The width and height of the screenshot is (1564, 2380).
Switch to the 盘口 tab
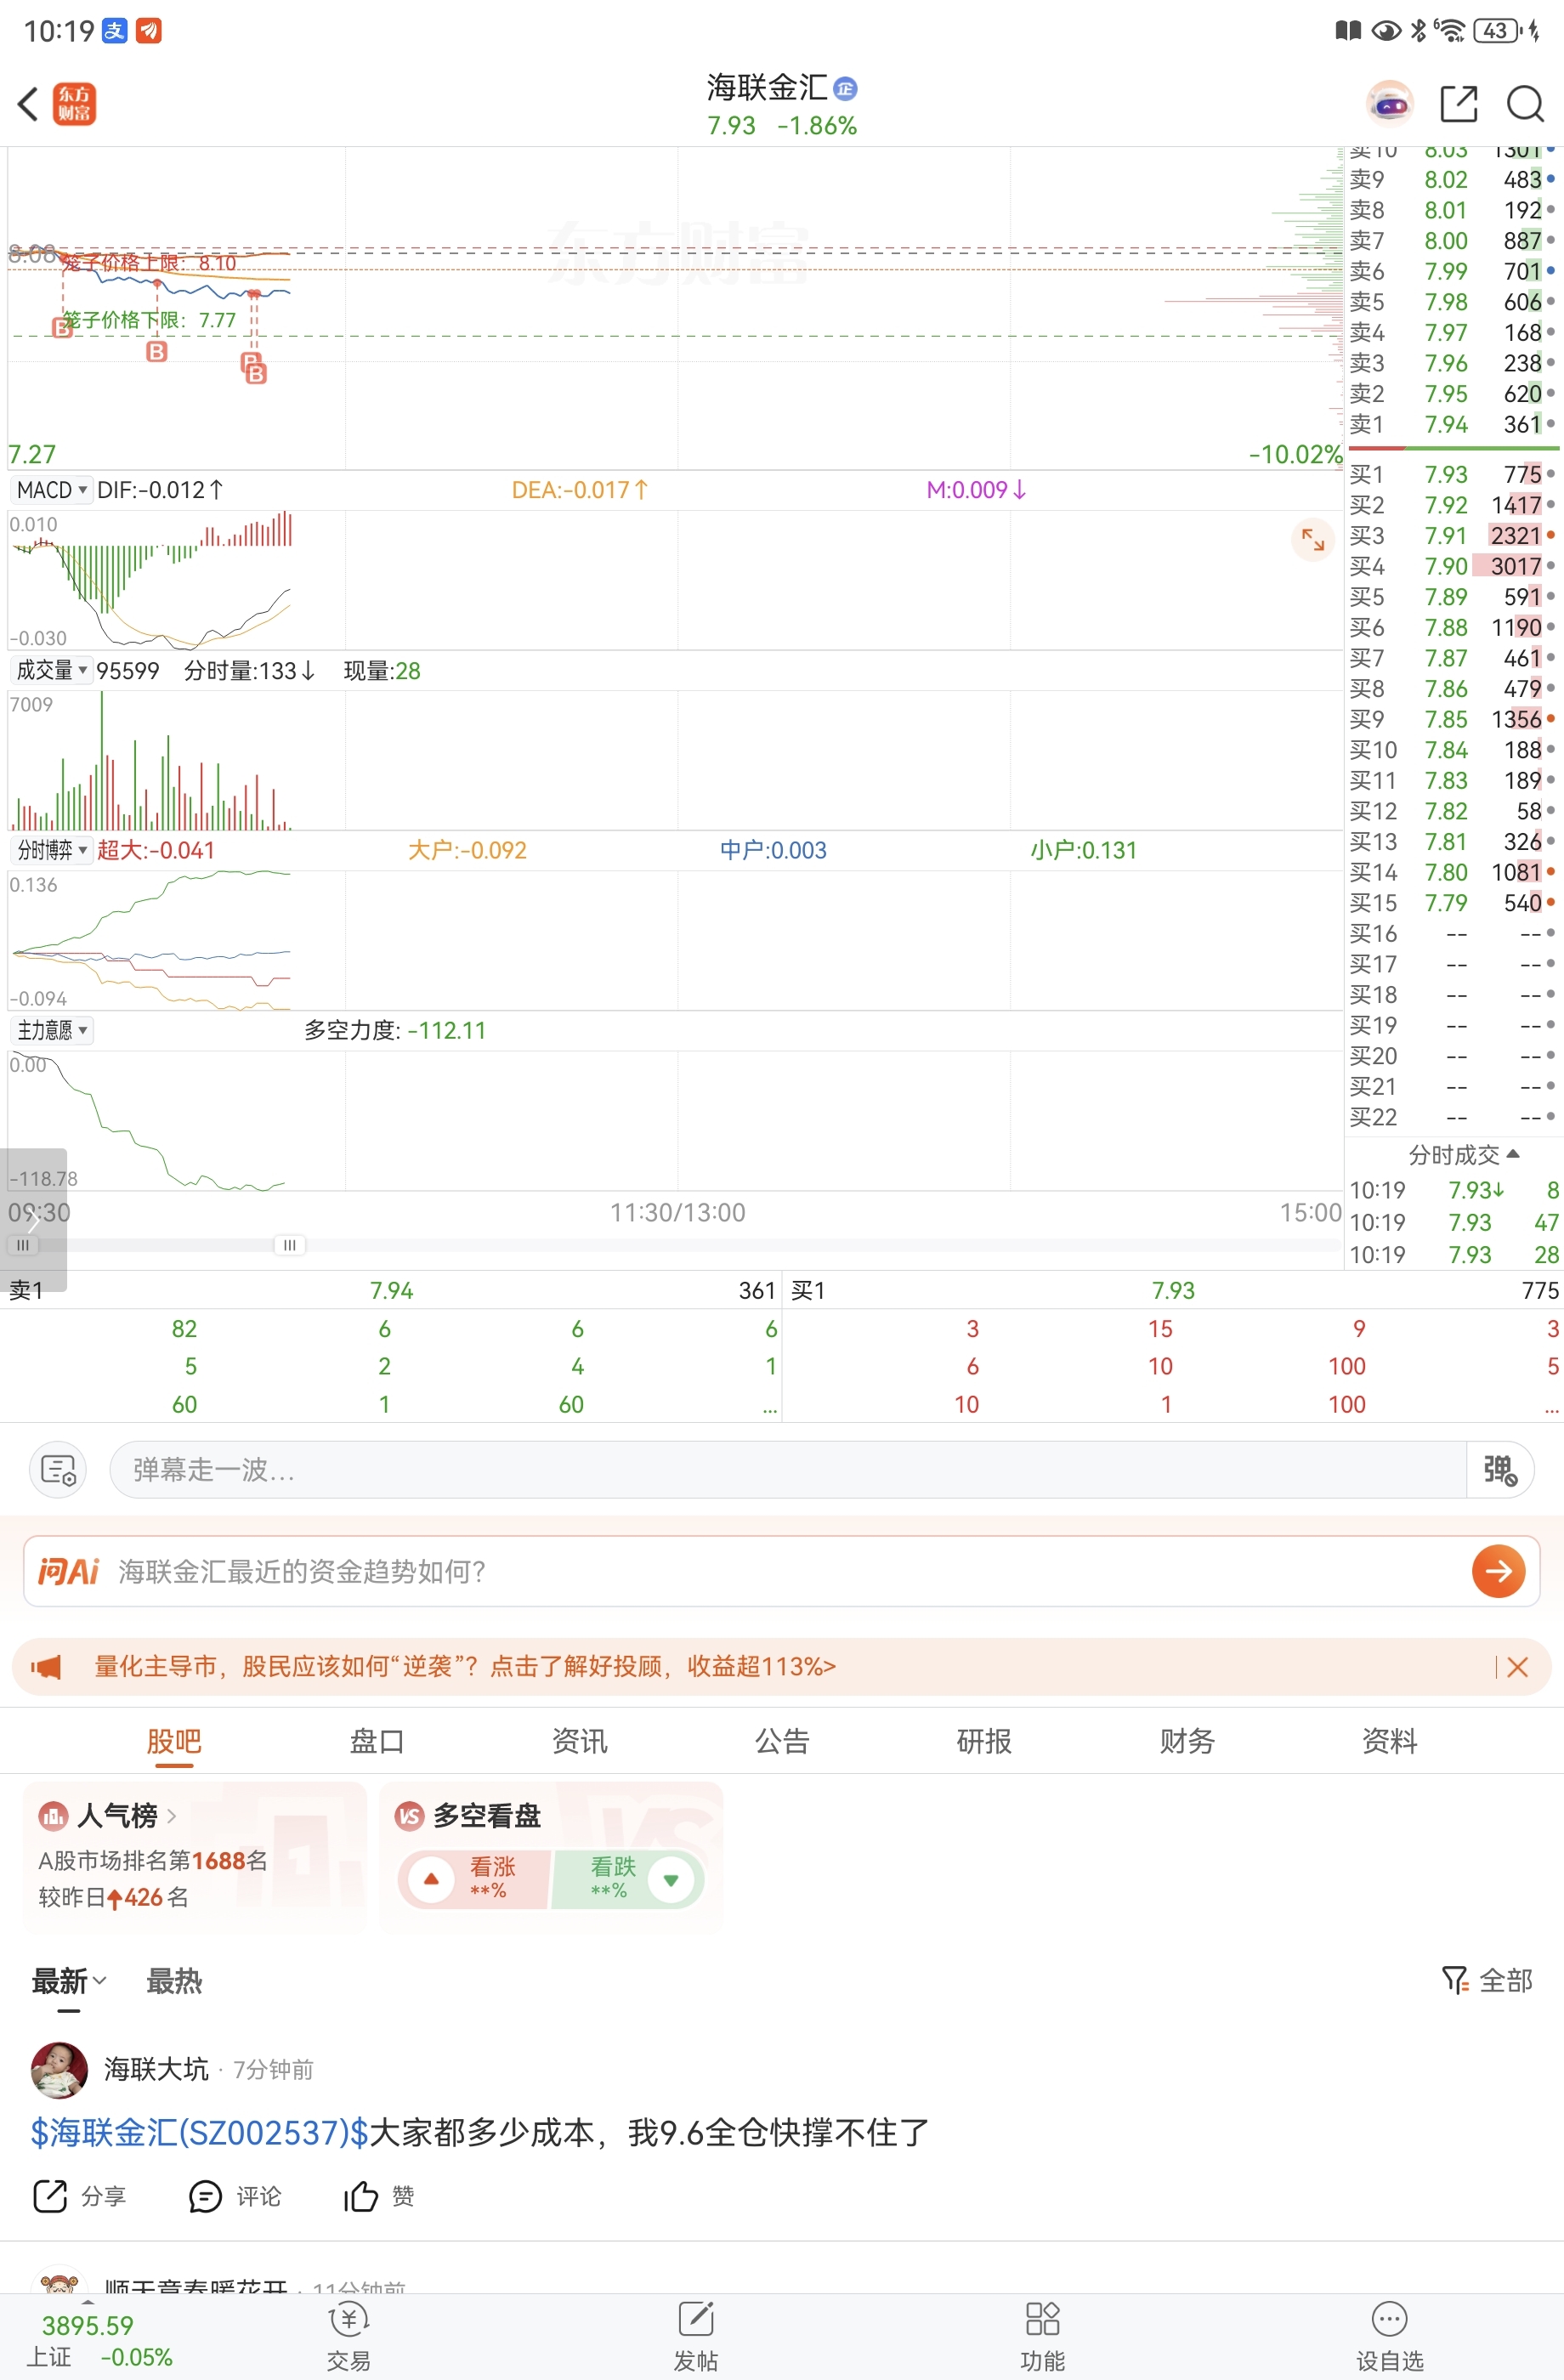[377, 1741]
